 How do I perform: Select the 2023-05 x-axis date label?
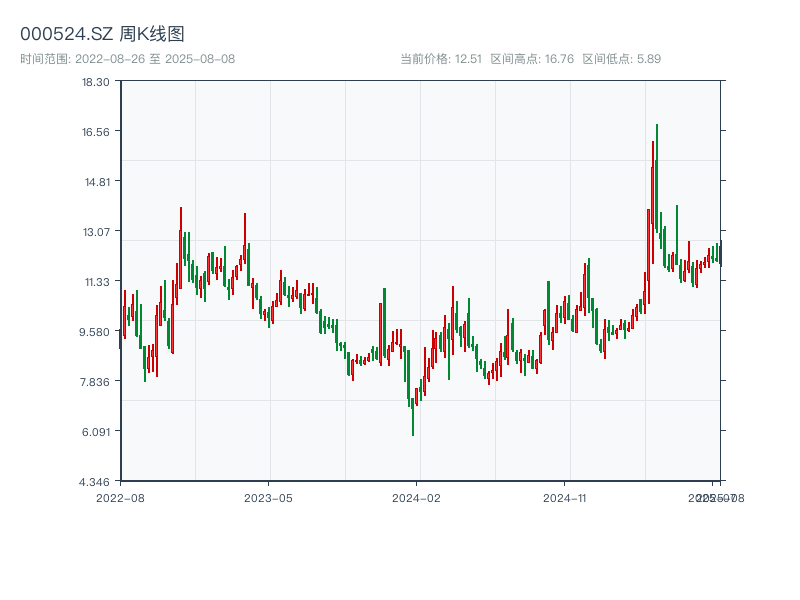click(x=268, y=497)
